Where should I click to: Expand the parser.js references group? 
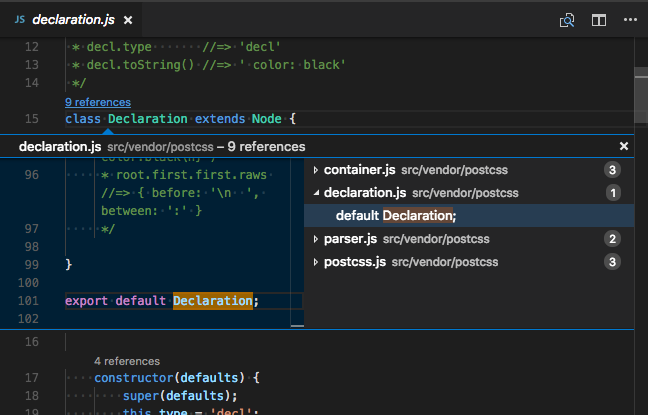tap(316, 239)
